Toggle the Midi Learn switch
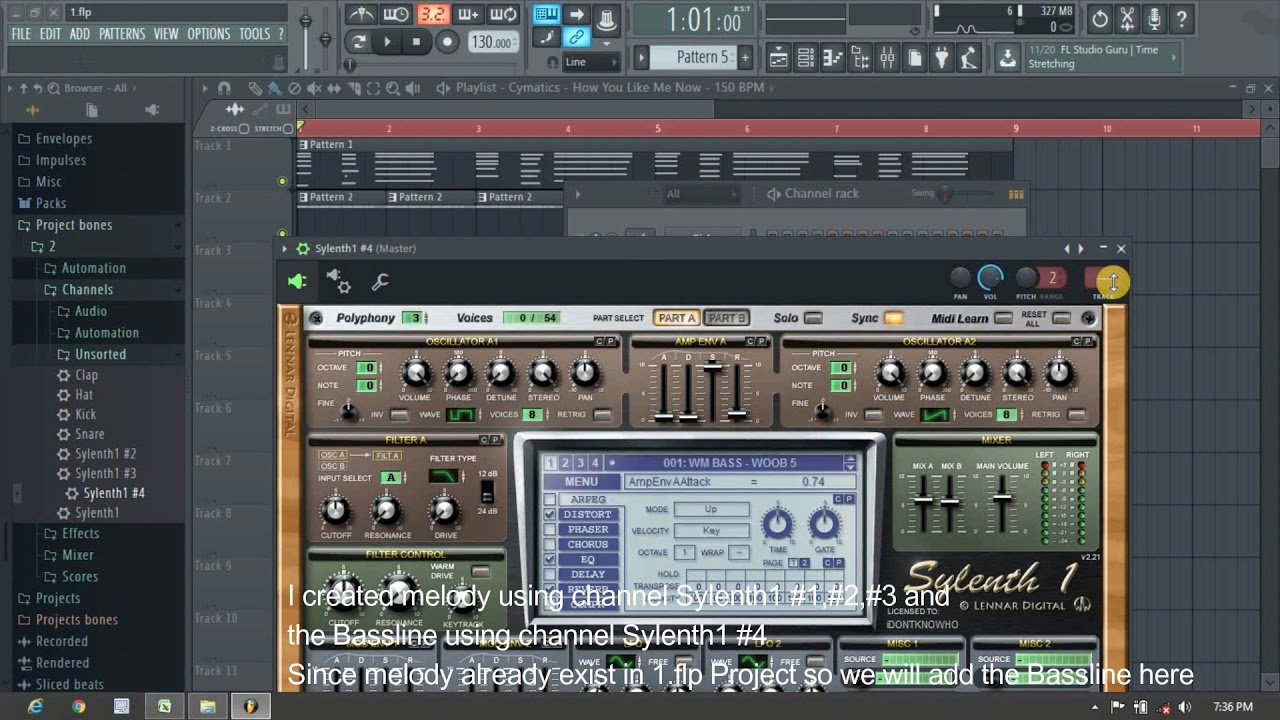Image resolution: width=1280 pixels, height=720 pixels. pos(1003,318)
